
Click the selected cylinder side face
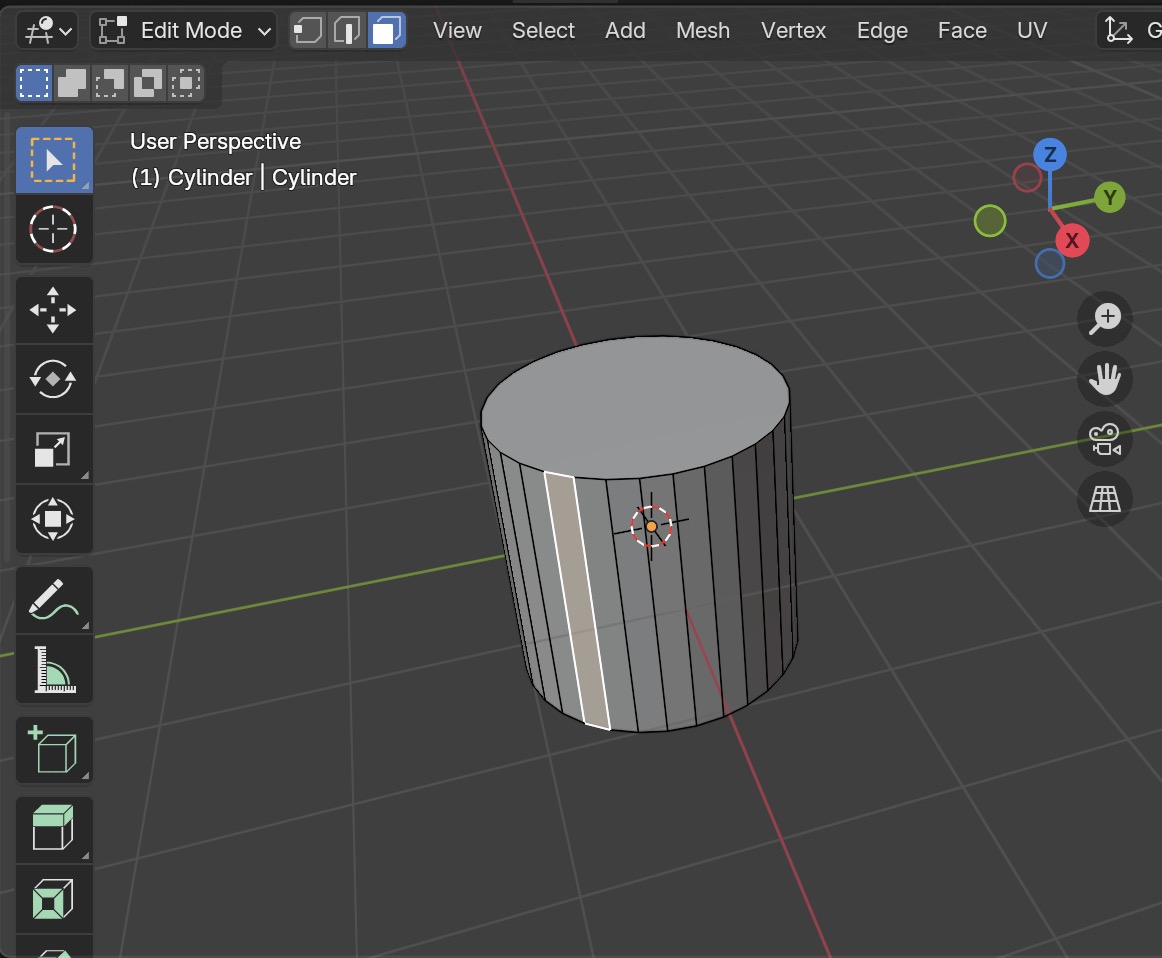(x=577, y=600)
